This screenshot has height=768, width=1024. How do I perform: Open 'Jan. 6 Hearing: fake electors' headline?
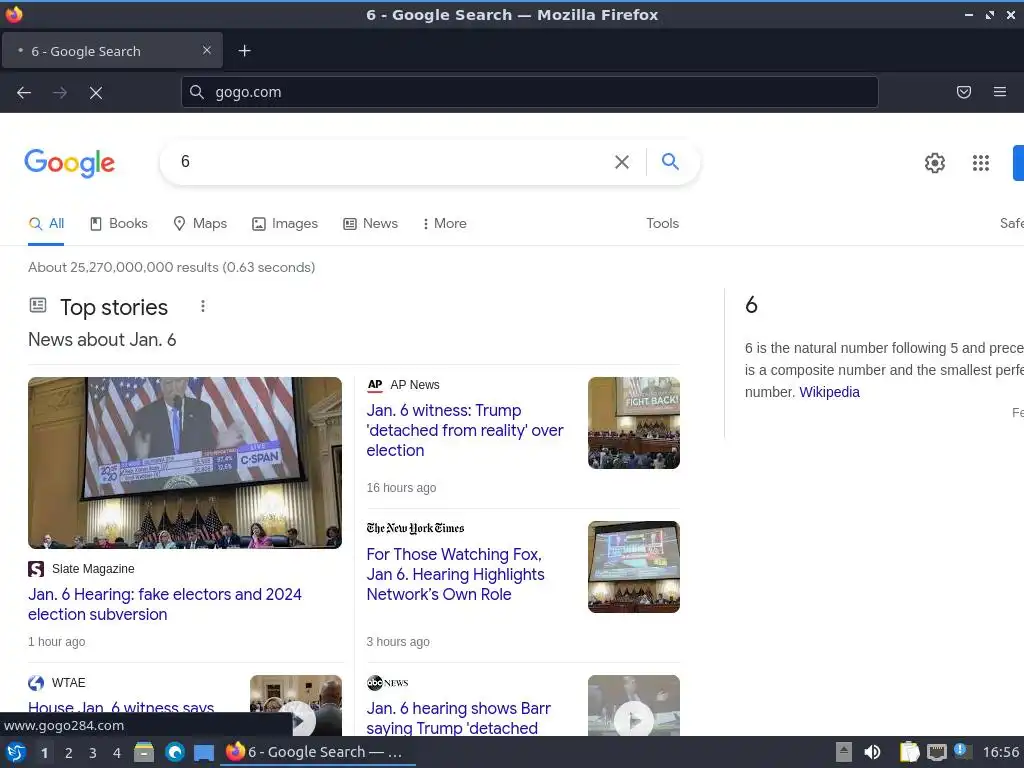coord(165,604)
